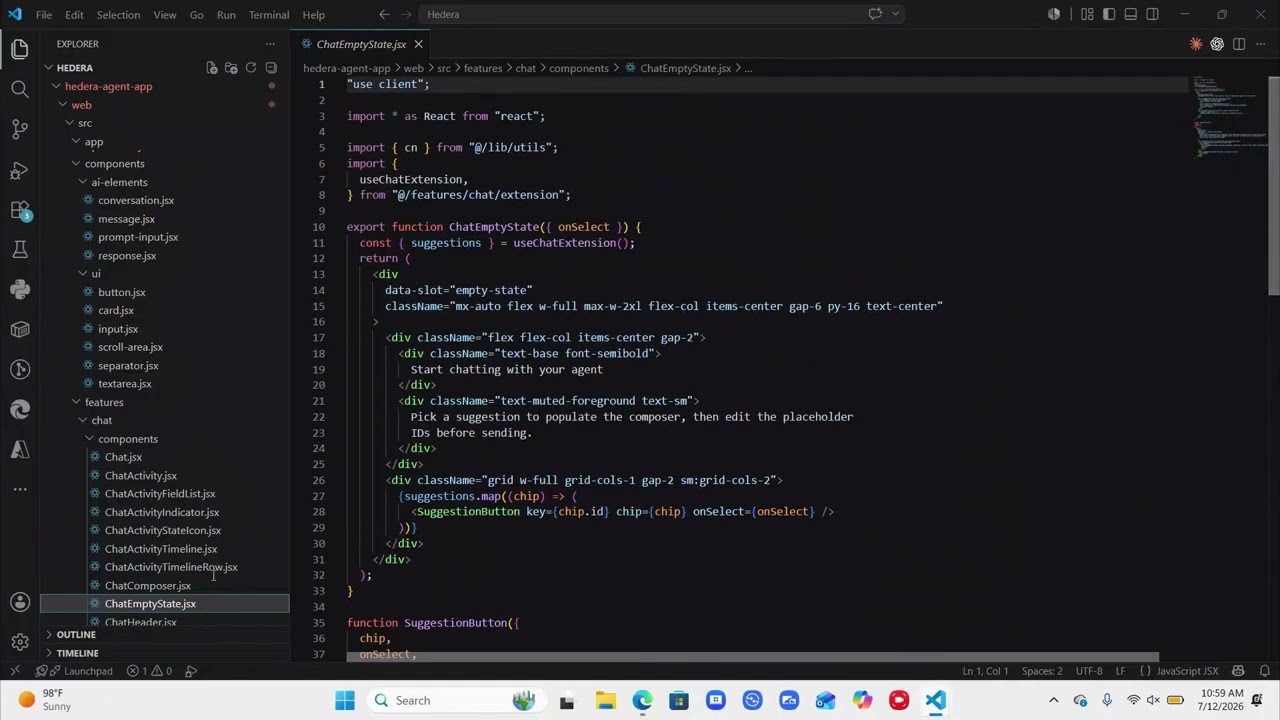Viewport: 1280px width, 720px height.
Task: Select the ChatEmptyState.jsx editor tab
Action: coord(361,44)
